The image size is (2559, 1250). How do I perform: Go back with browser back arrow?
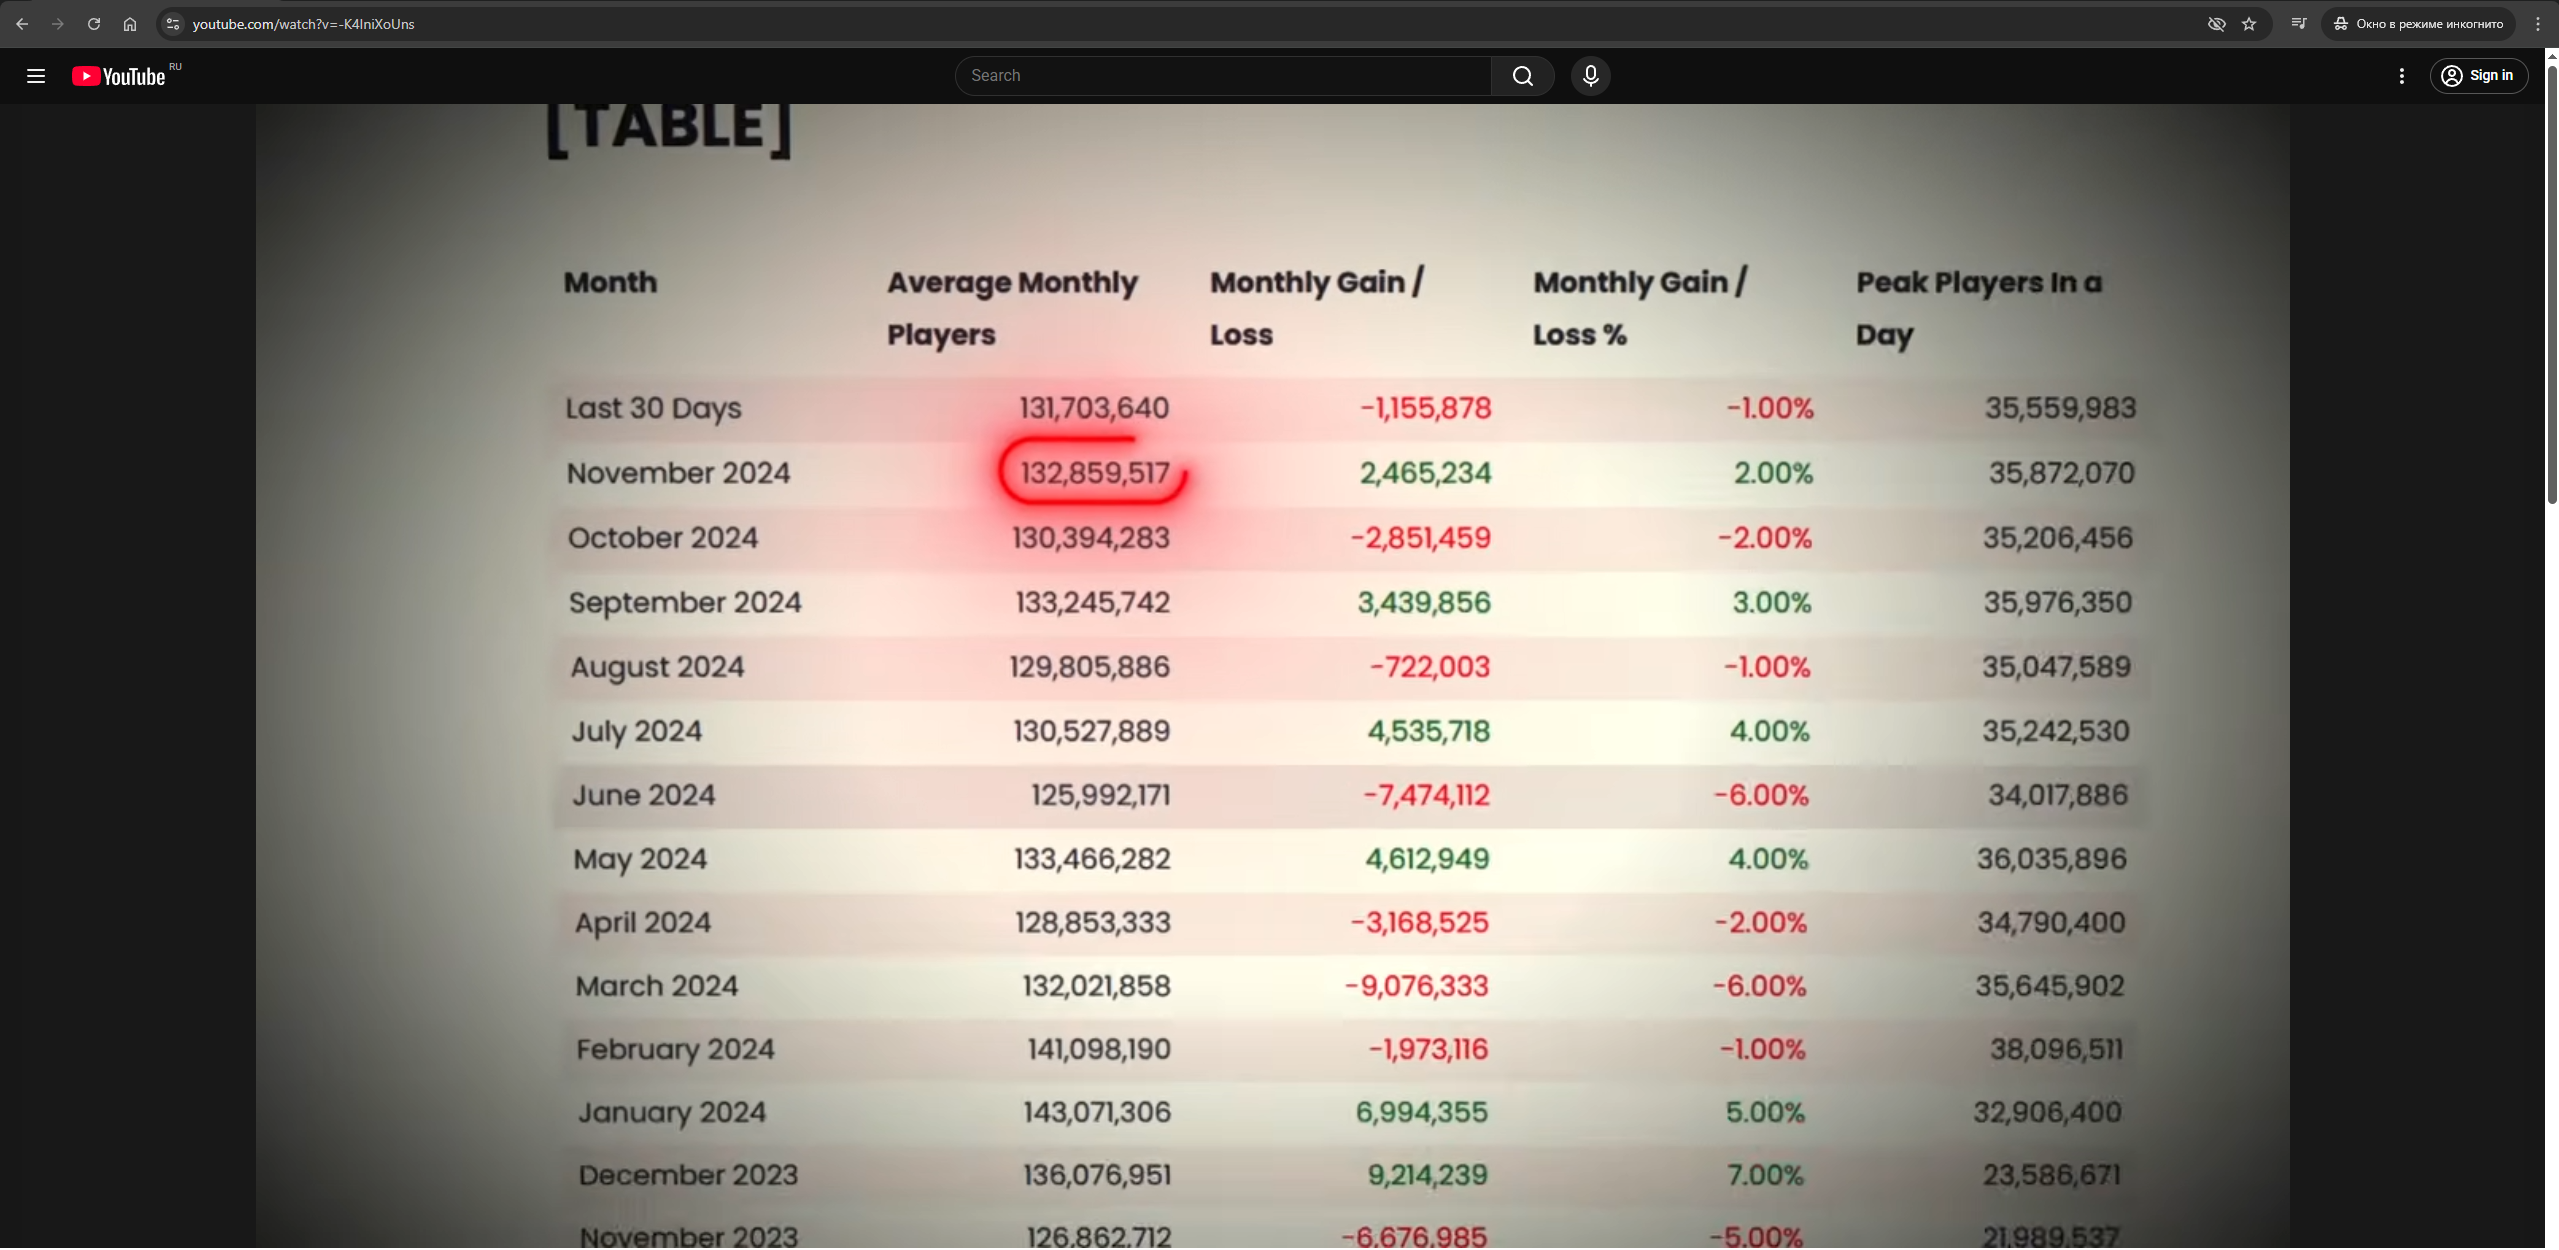22,24
